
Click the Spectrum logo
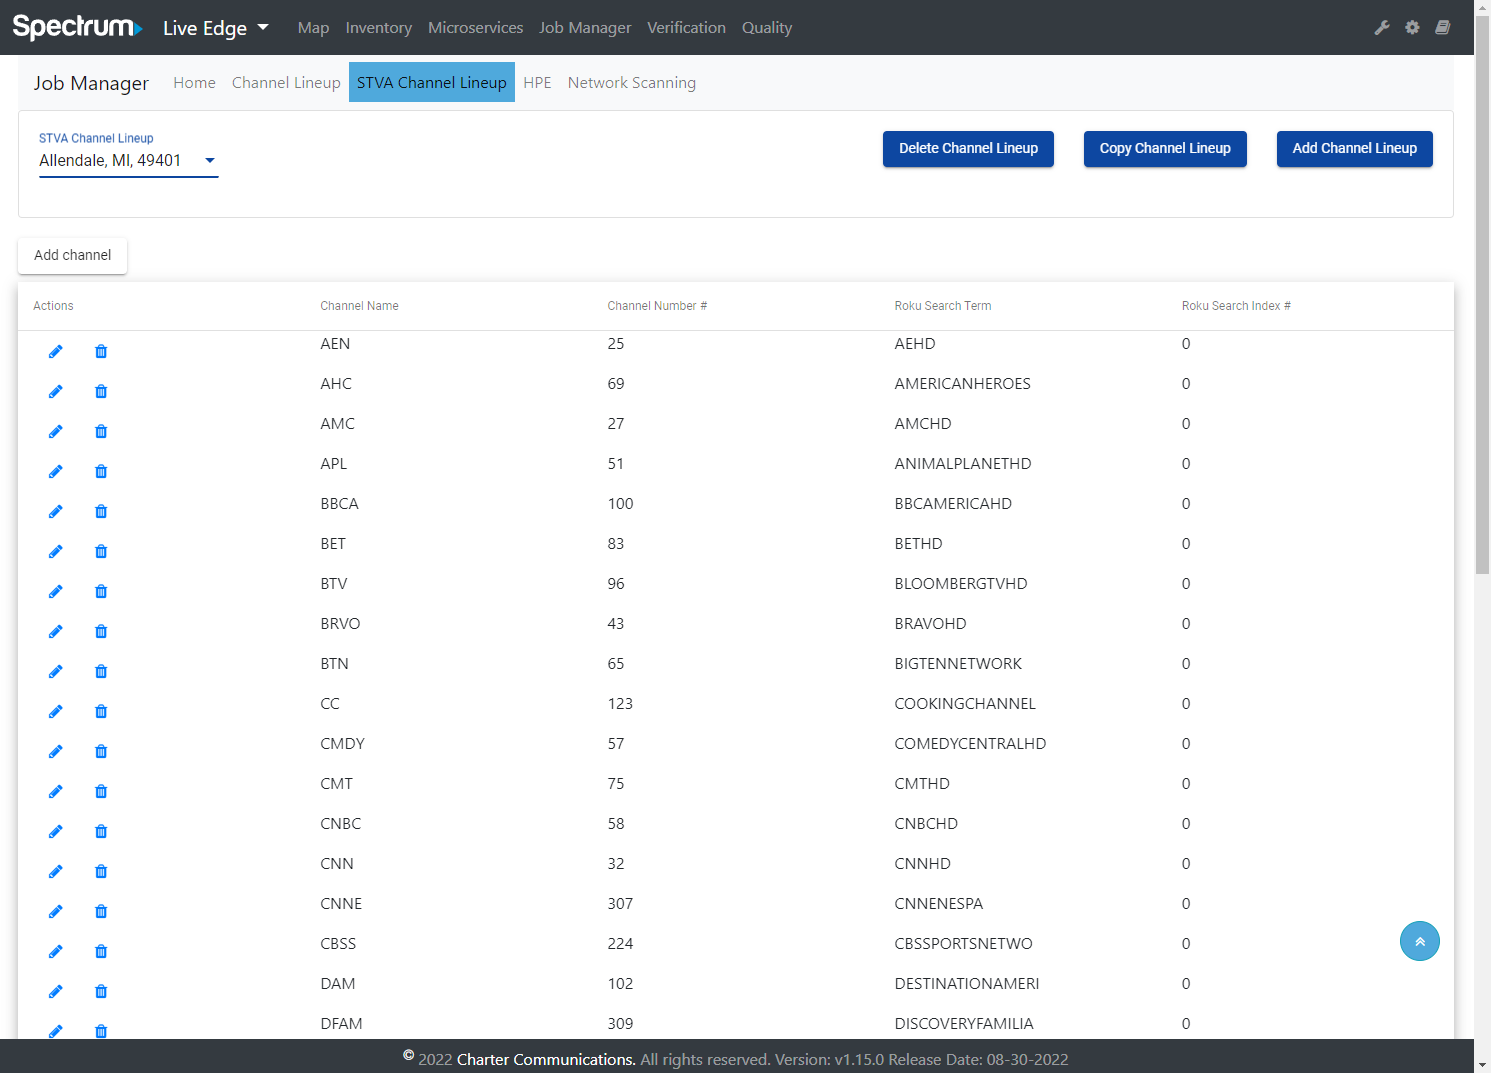77,27
